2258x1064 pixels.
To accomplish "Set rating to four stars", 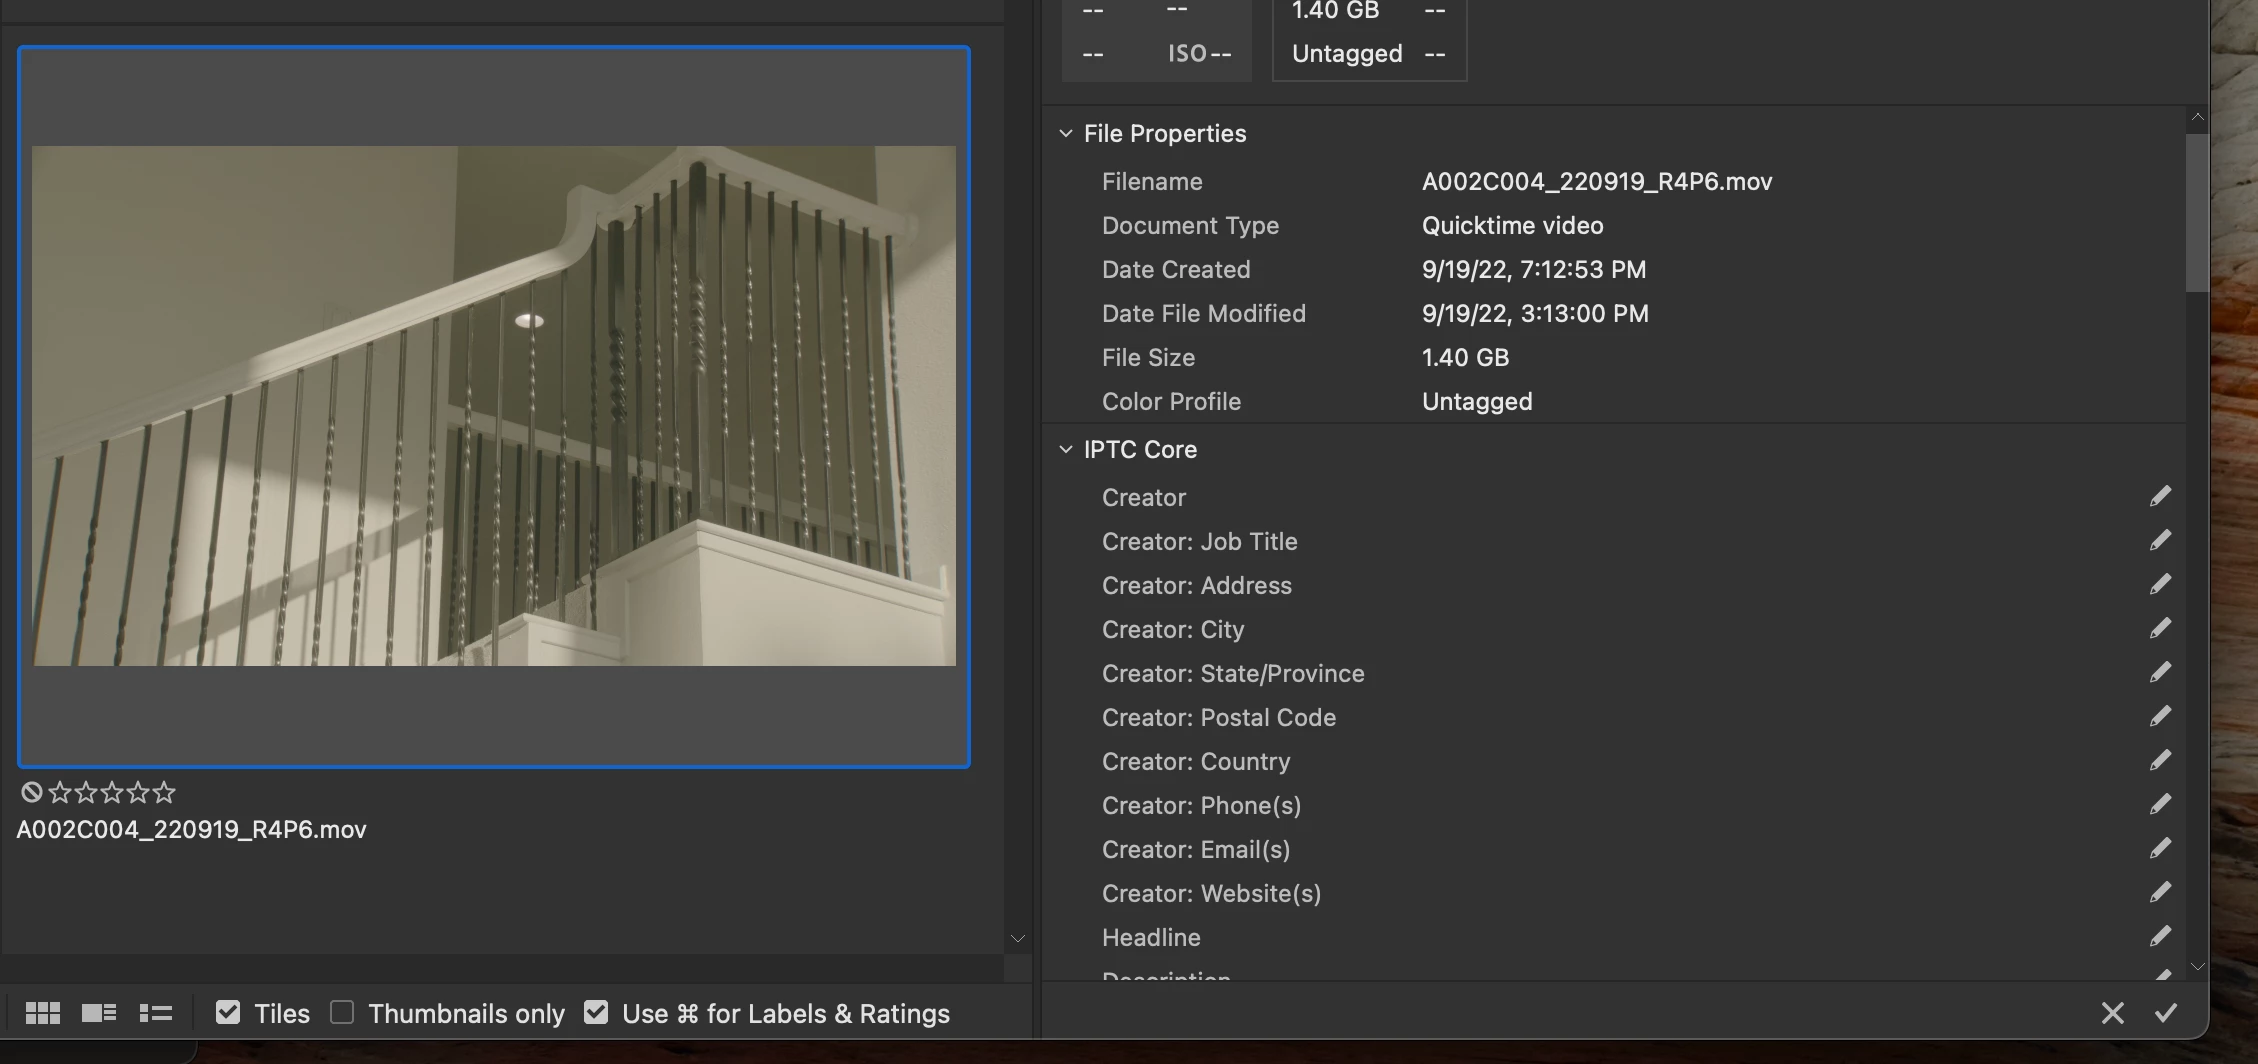I will [x=138, y=793].
